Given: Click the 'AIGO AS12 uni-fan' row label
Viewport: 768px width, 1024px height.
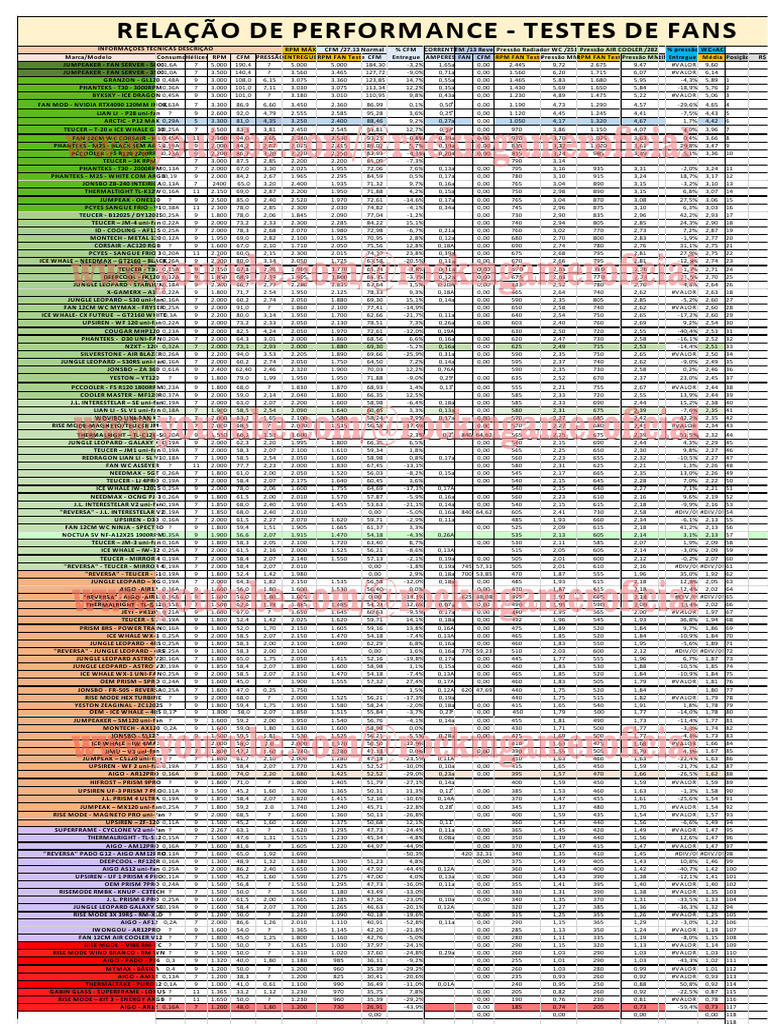Looking at the screenshot, I should click(129, 869).
